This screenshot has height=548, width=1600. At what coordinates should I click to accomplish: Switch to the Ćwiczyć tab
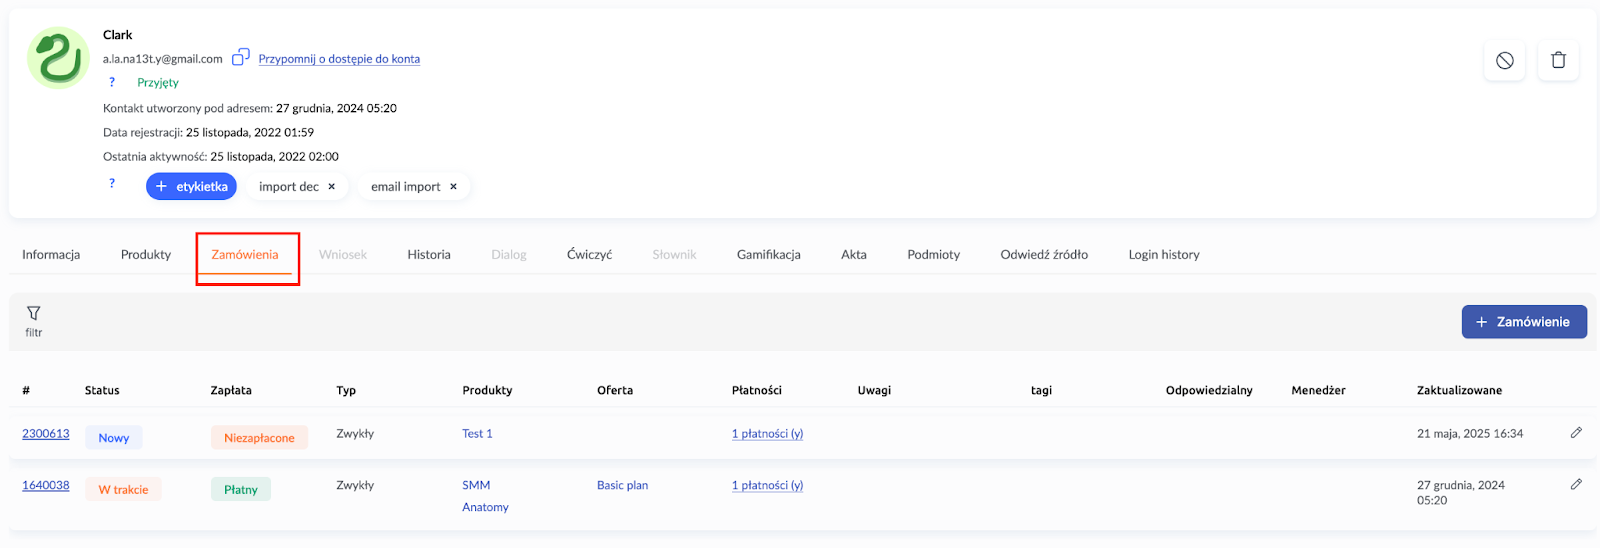(x=590, y=255)
